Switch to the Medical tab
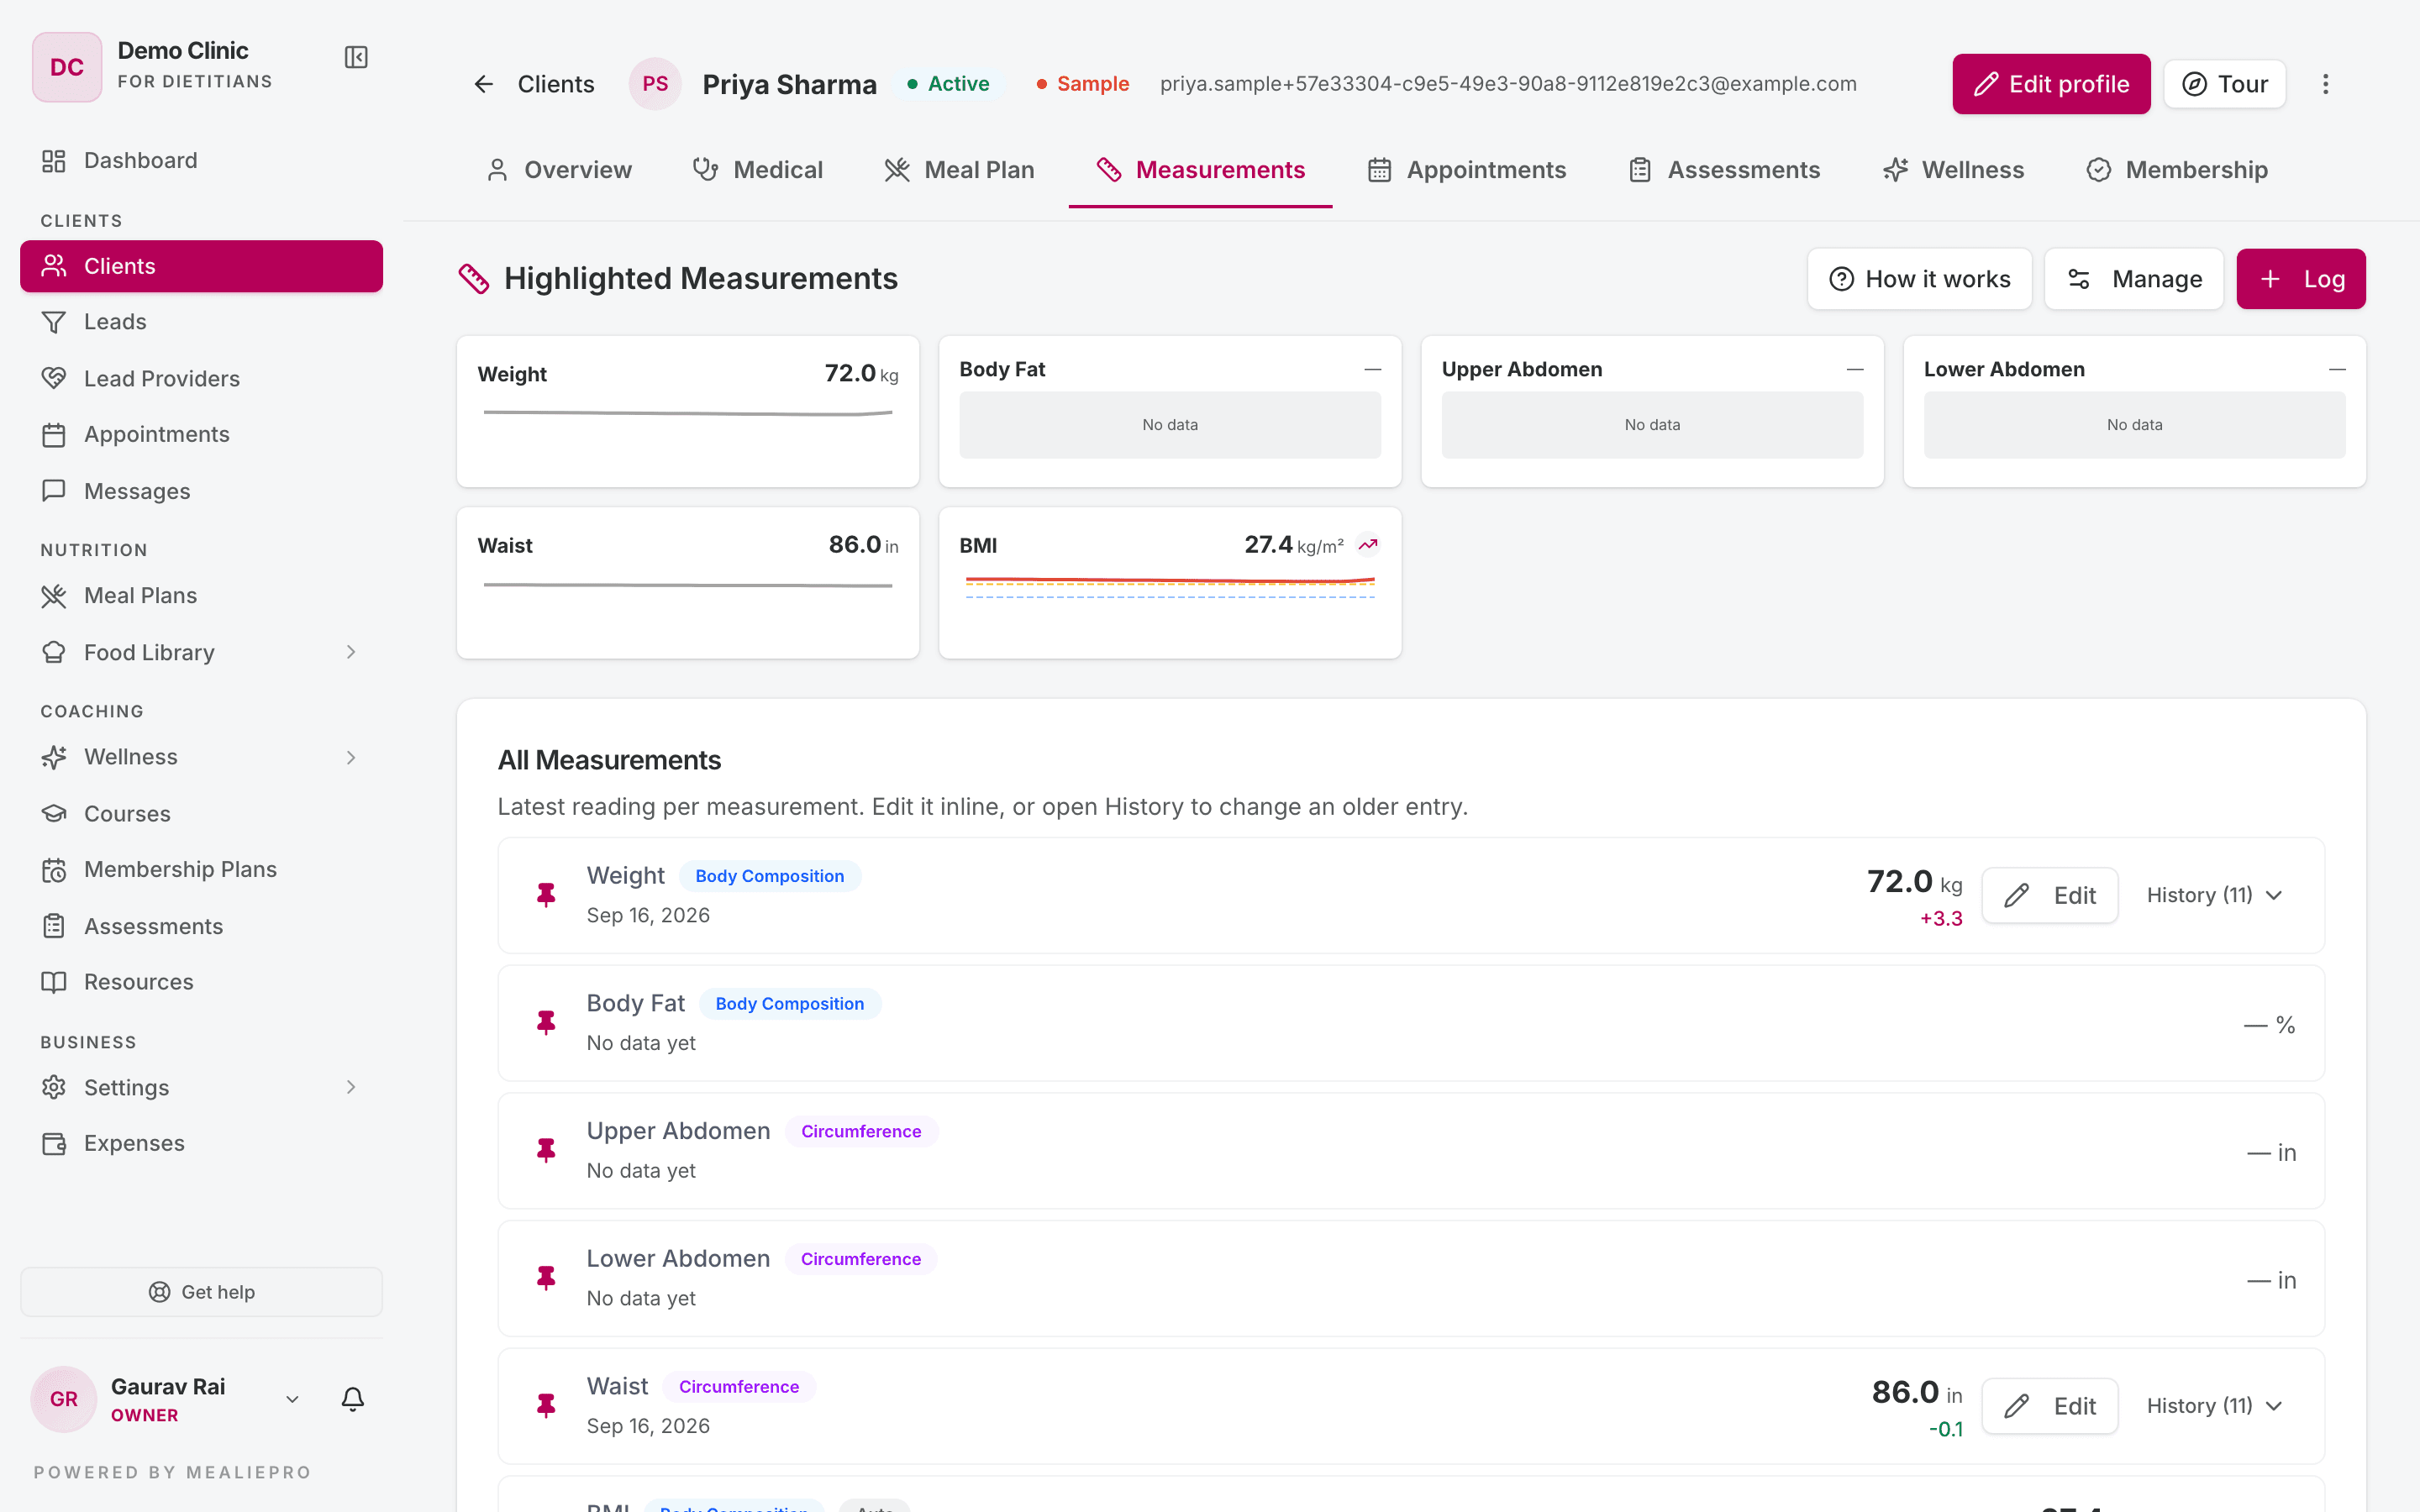 point(758,170)
